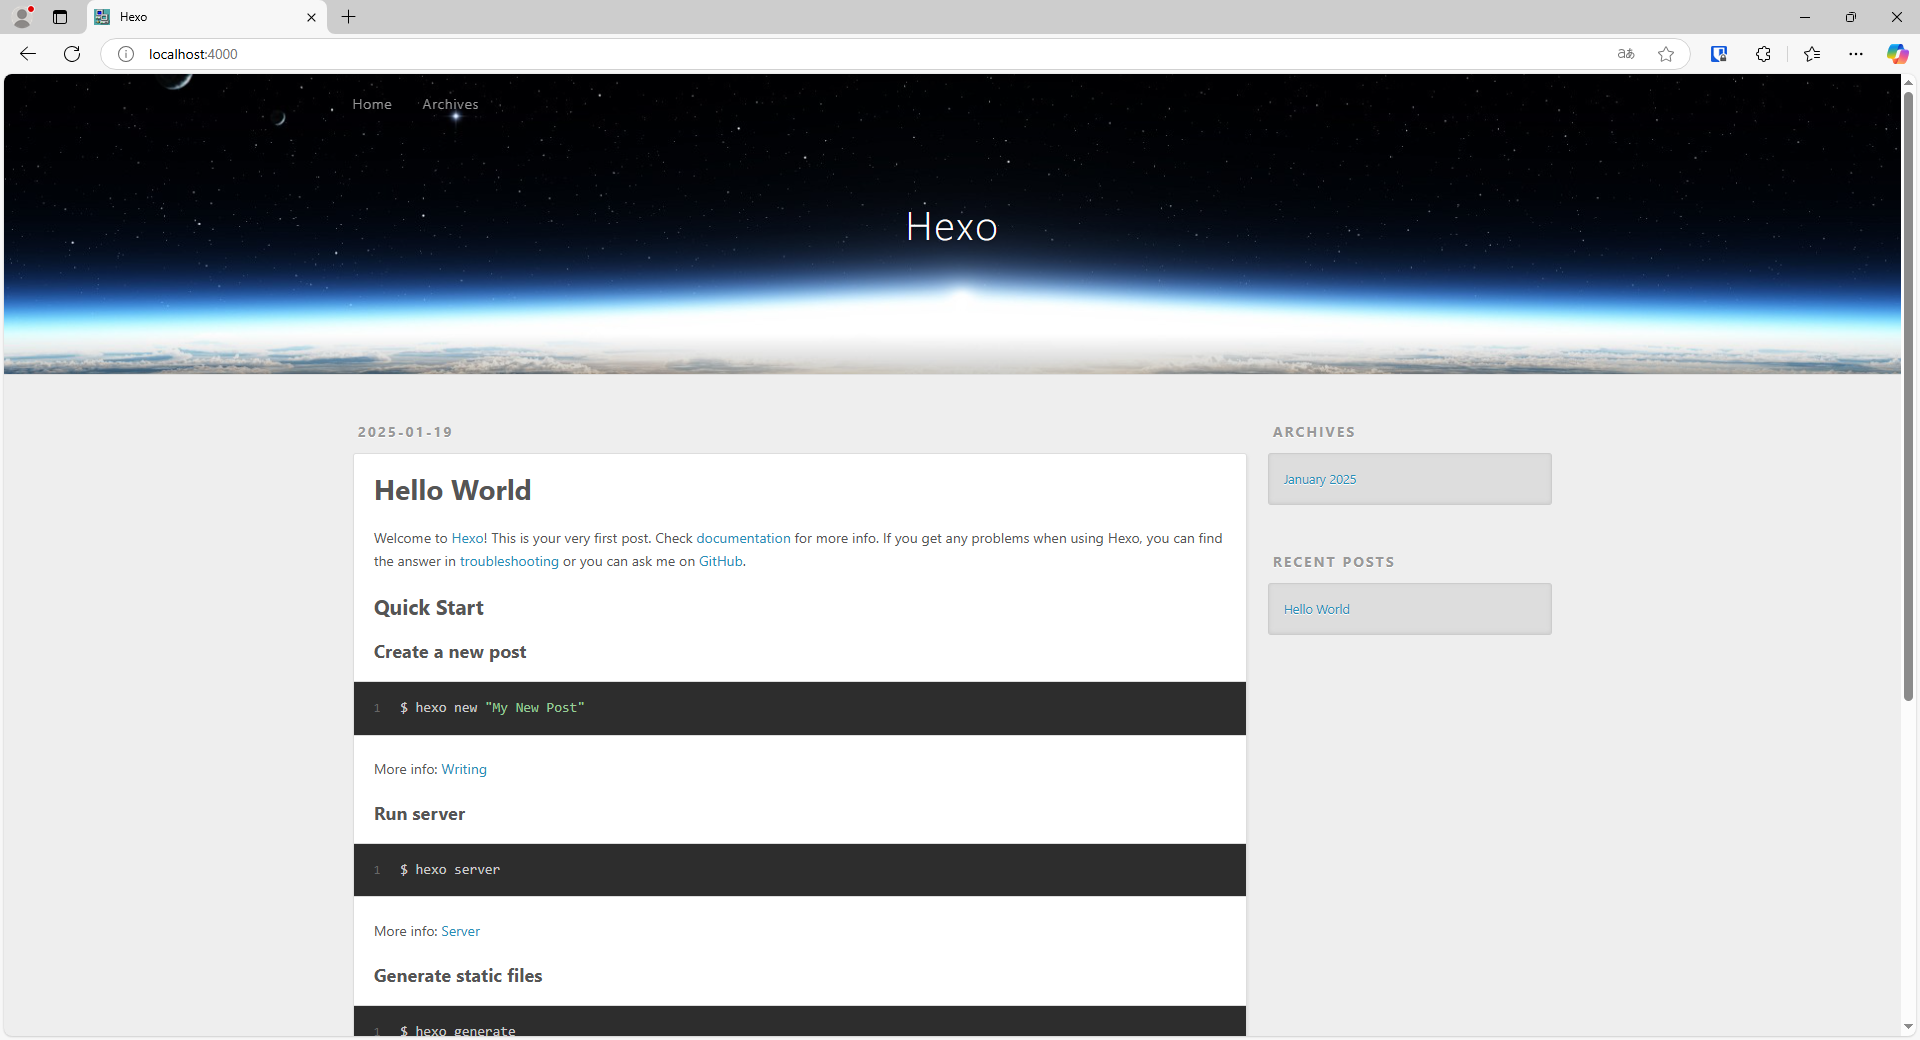Image resolution: width=1920 pixels, height=1040 pixels.
Task: Click the troubleshooting link
Action: click(509, 561)
